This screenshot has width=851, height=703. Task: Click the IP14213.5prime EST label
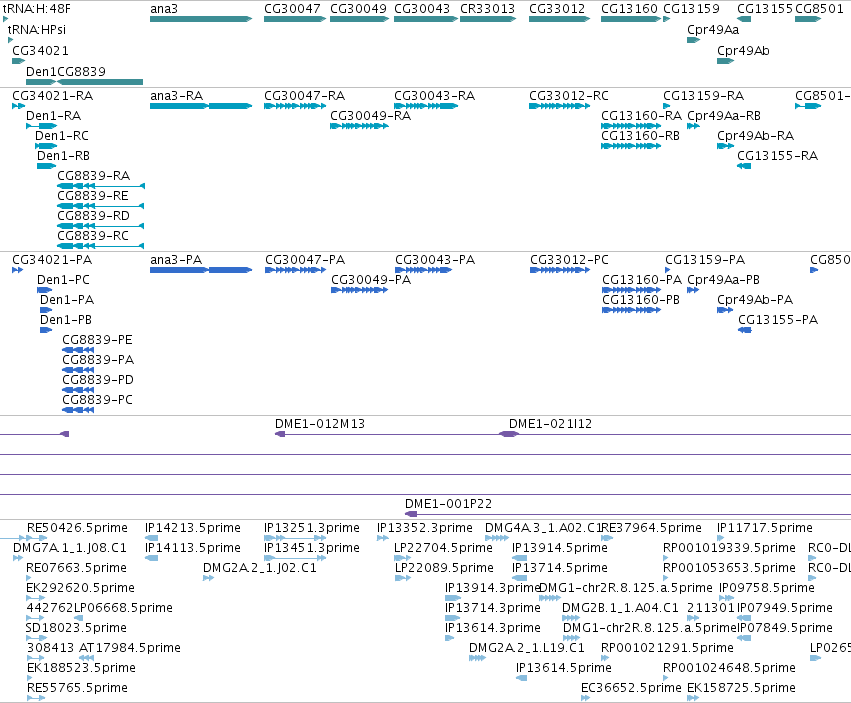(193, 528)
